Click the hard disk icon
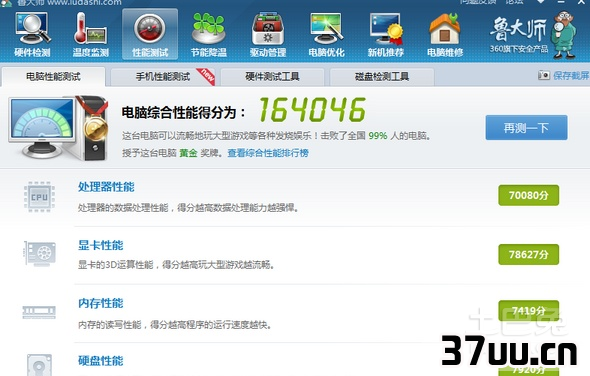The width and height of the screenshot is (590, 376). (x=40, y=364)
